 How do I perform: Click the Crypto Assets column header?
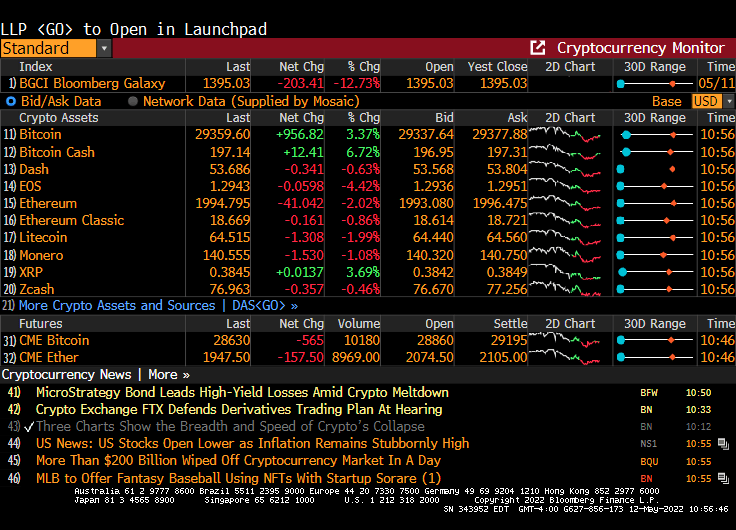(x=58, y=117)
